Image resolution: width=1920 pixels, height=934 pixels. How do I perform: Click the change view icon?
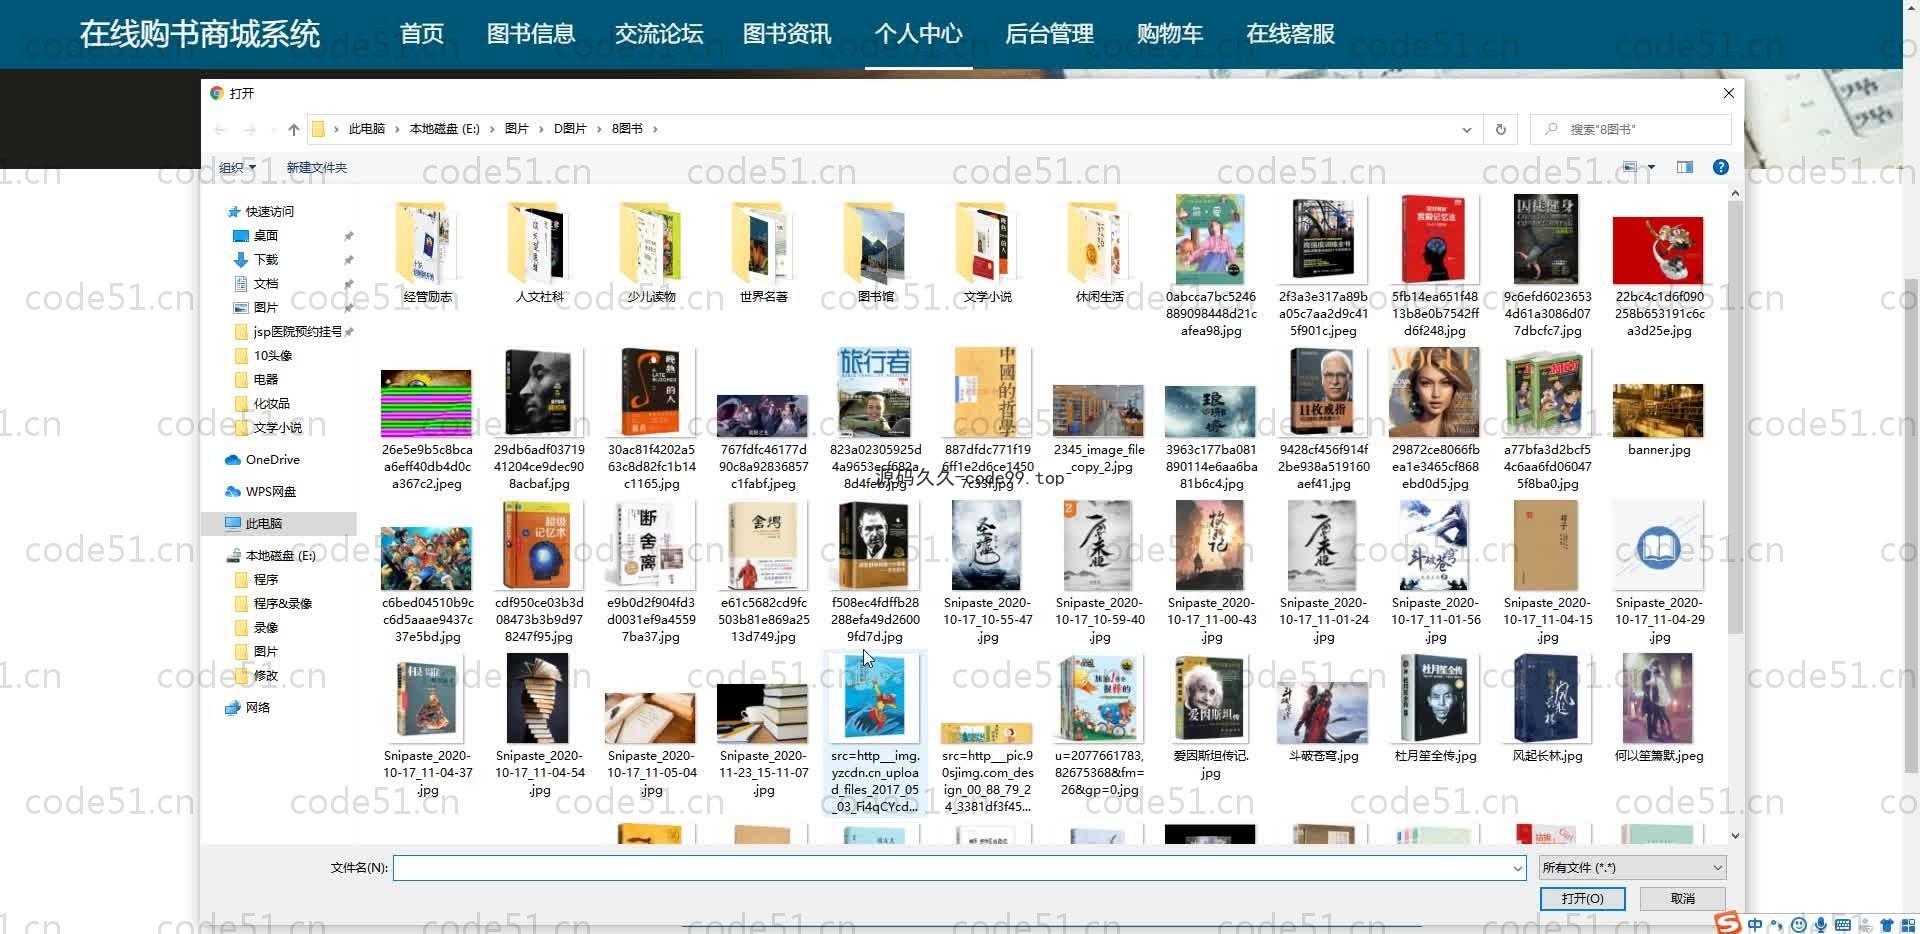click(x=1630, y=167)
